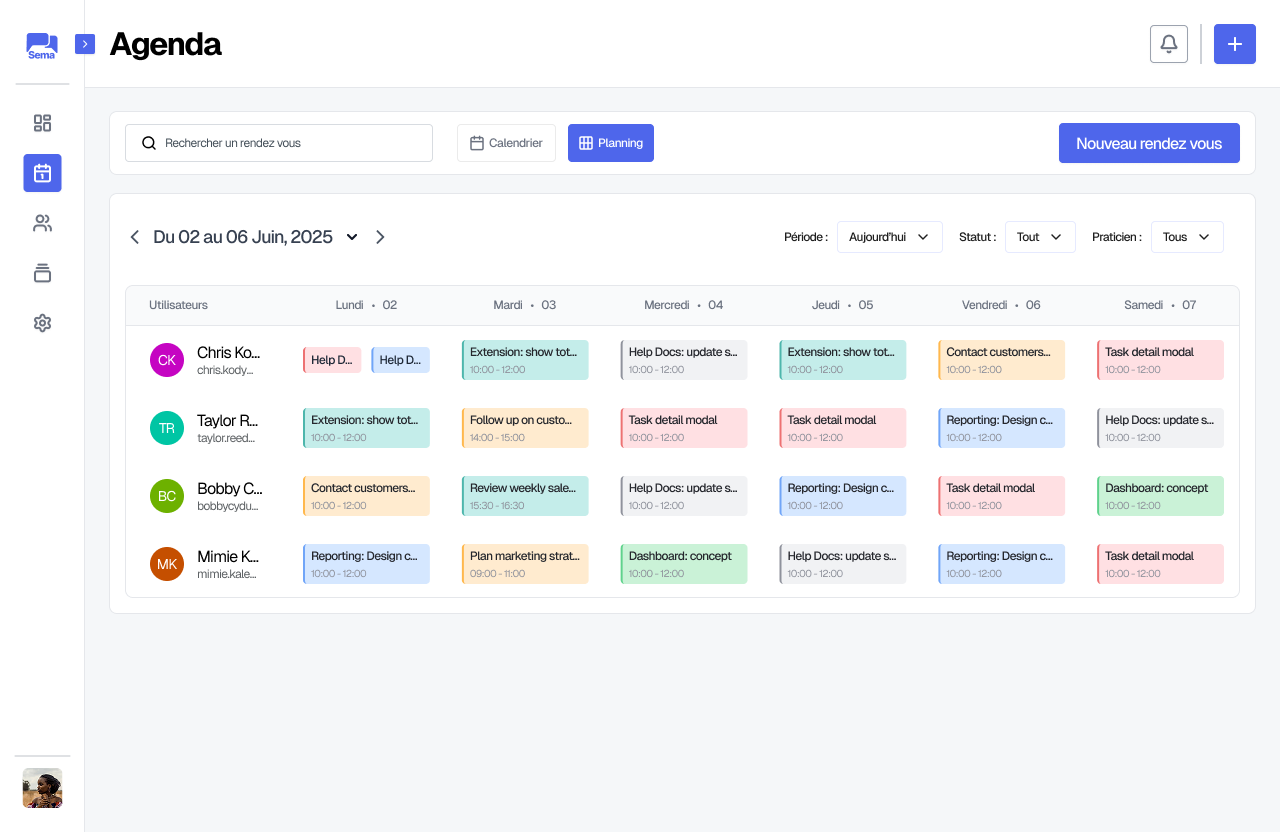Click the Nouveau rendez vous button
The image size is (1280, 832).
coord(1149,143)
